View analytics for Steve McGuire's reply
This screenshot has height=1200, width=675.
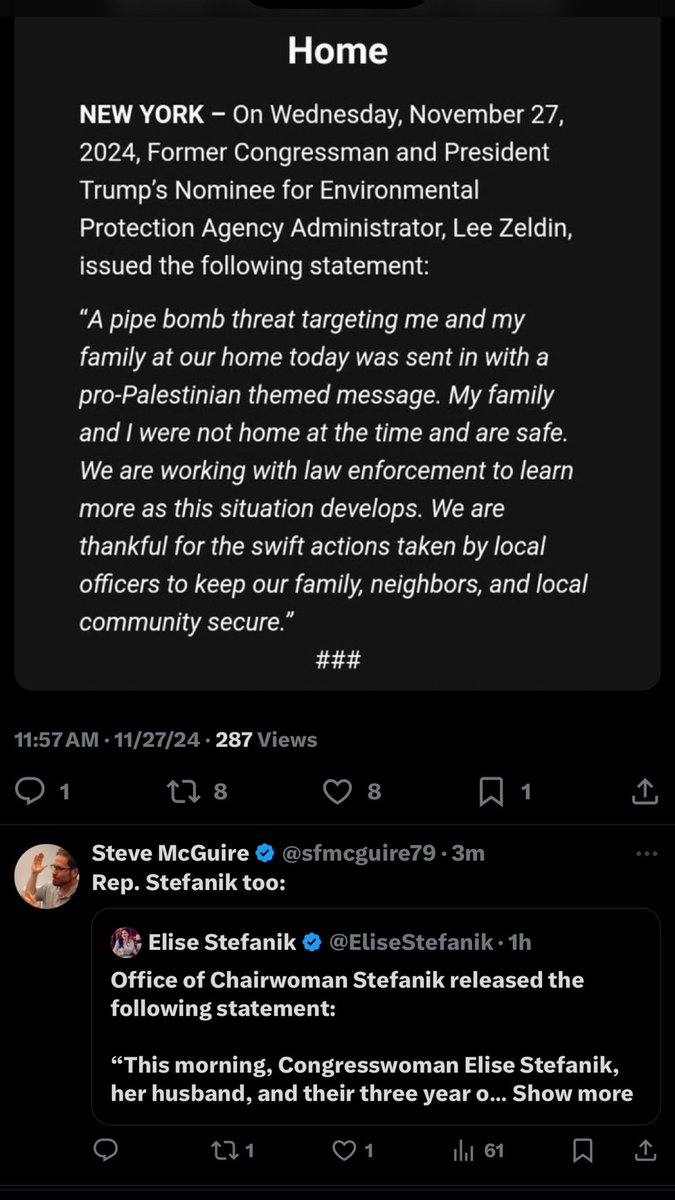pos(464,1151)
